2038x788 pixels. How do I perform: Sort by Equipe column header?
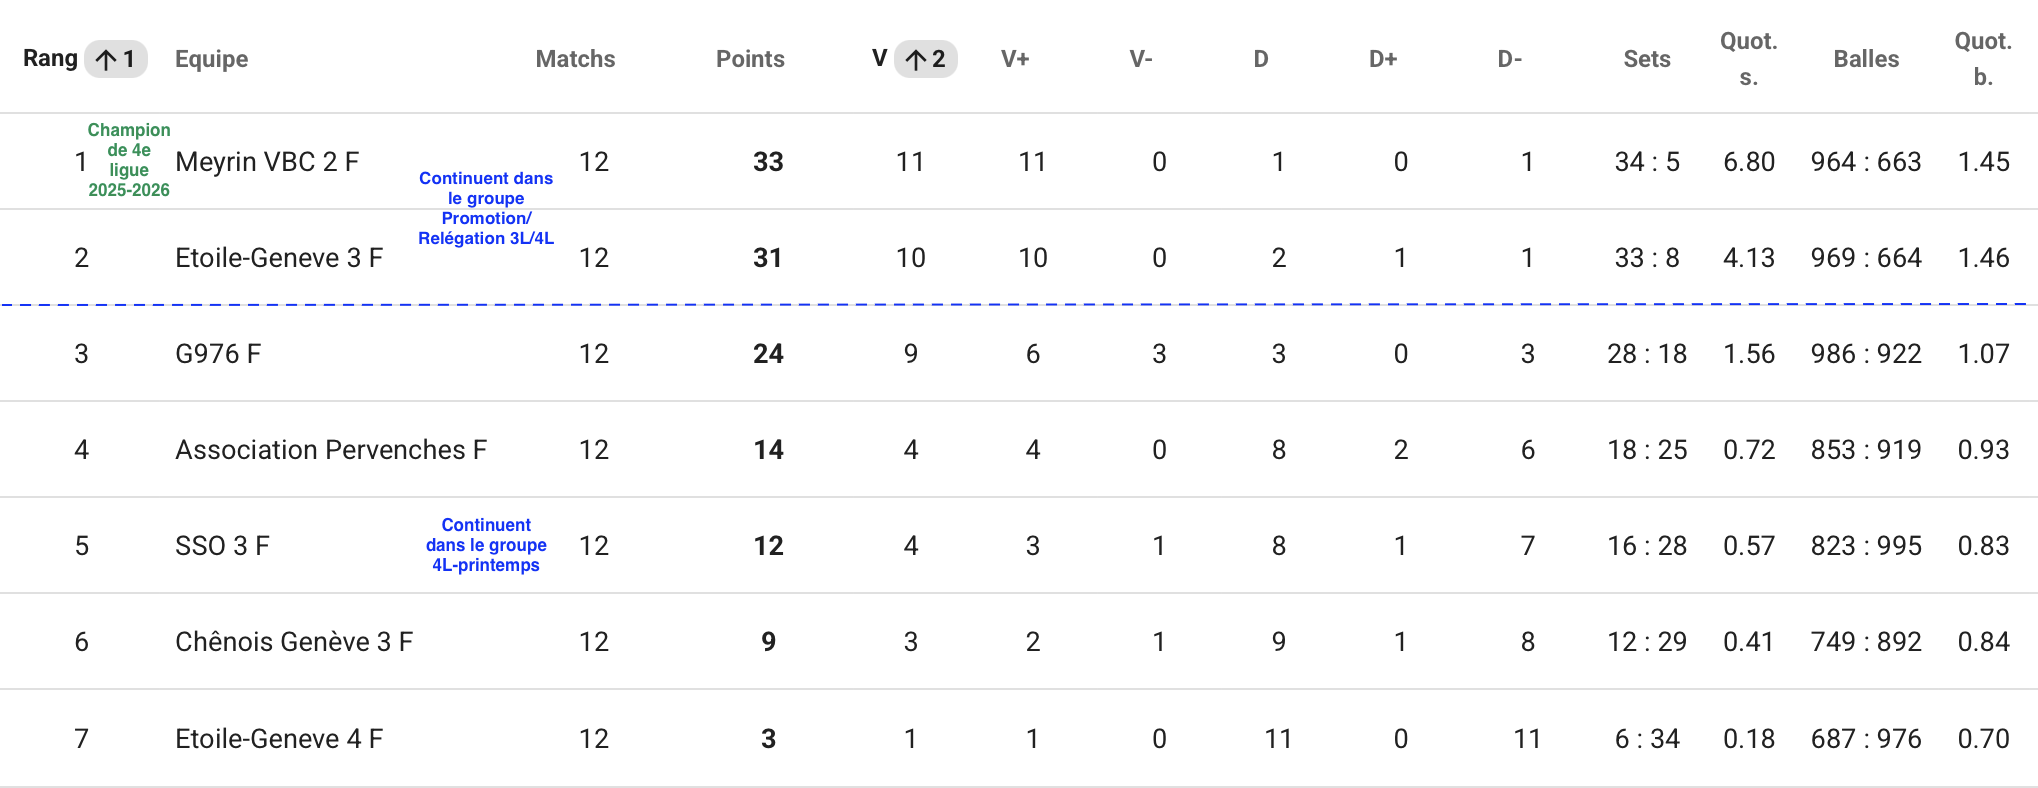212,59
